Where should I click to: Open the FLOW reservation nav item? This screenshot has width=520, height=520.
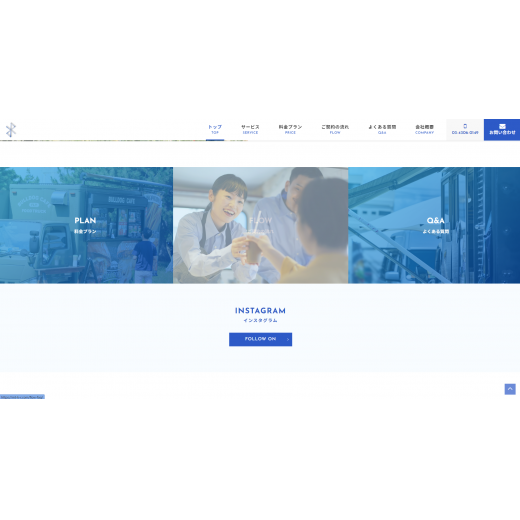(335, 129)
